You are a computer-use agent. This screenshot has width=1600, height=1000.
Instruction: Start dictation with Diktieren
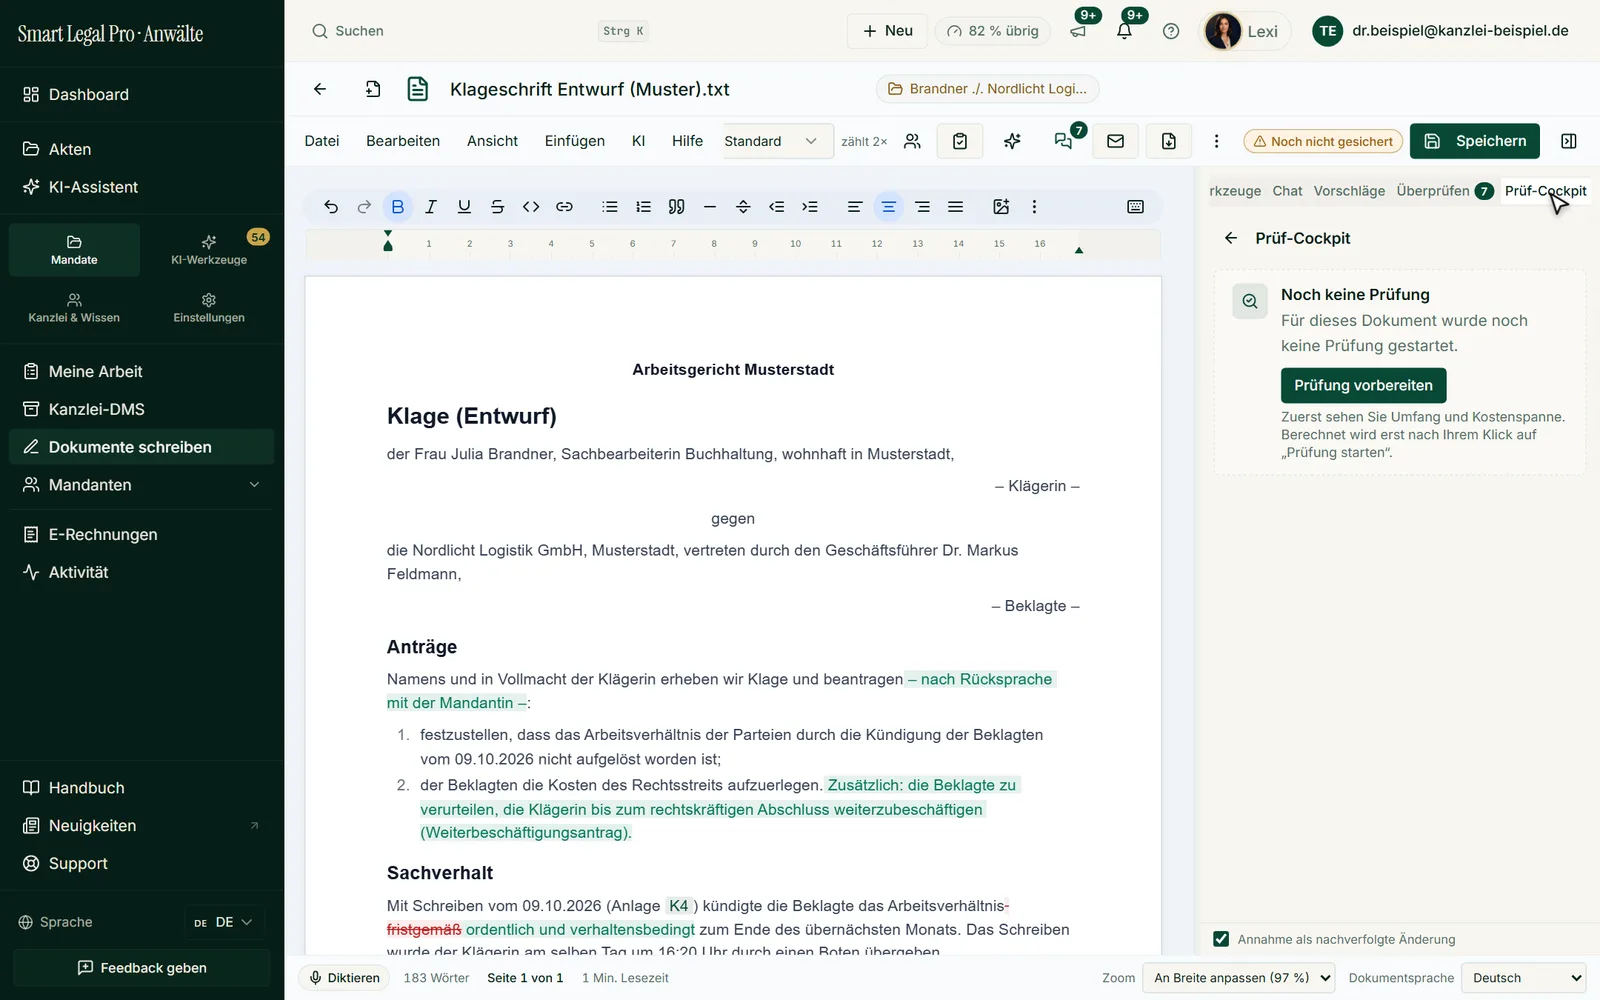click(x=344, y=978)
